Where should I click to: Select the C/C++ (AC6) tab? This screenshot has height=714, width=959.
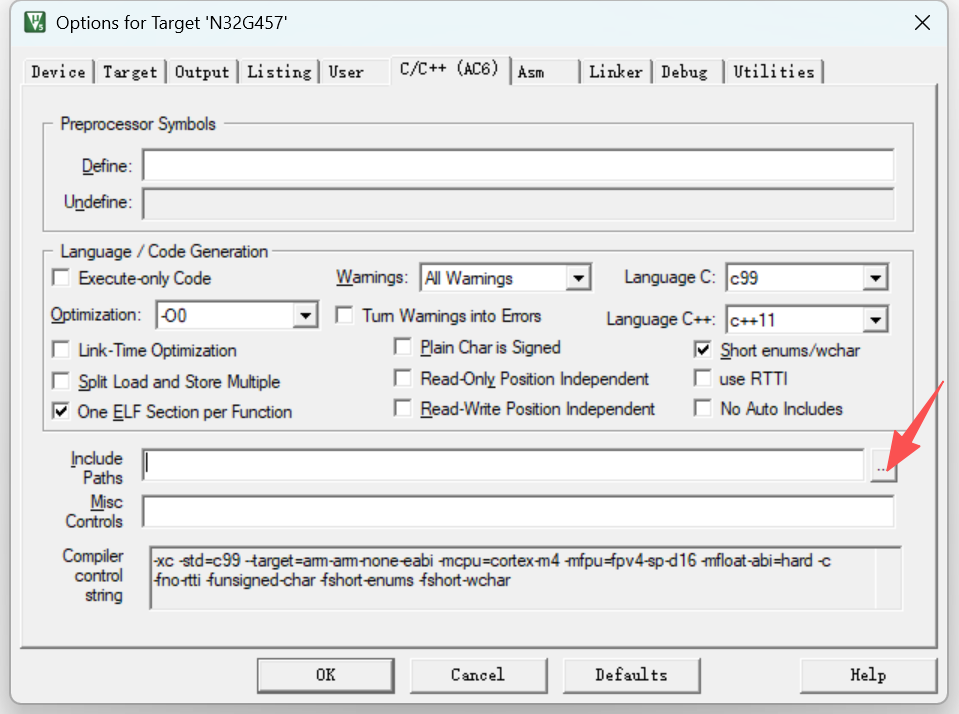[x=450, y=69]
